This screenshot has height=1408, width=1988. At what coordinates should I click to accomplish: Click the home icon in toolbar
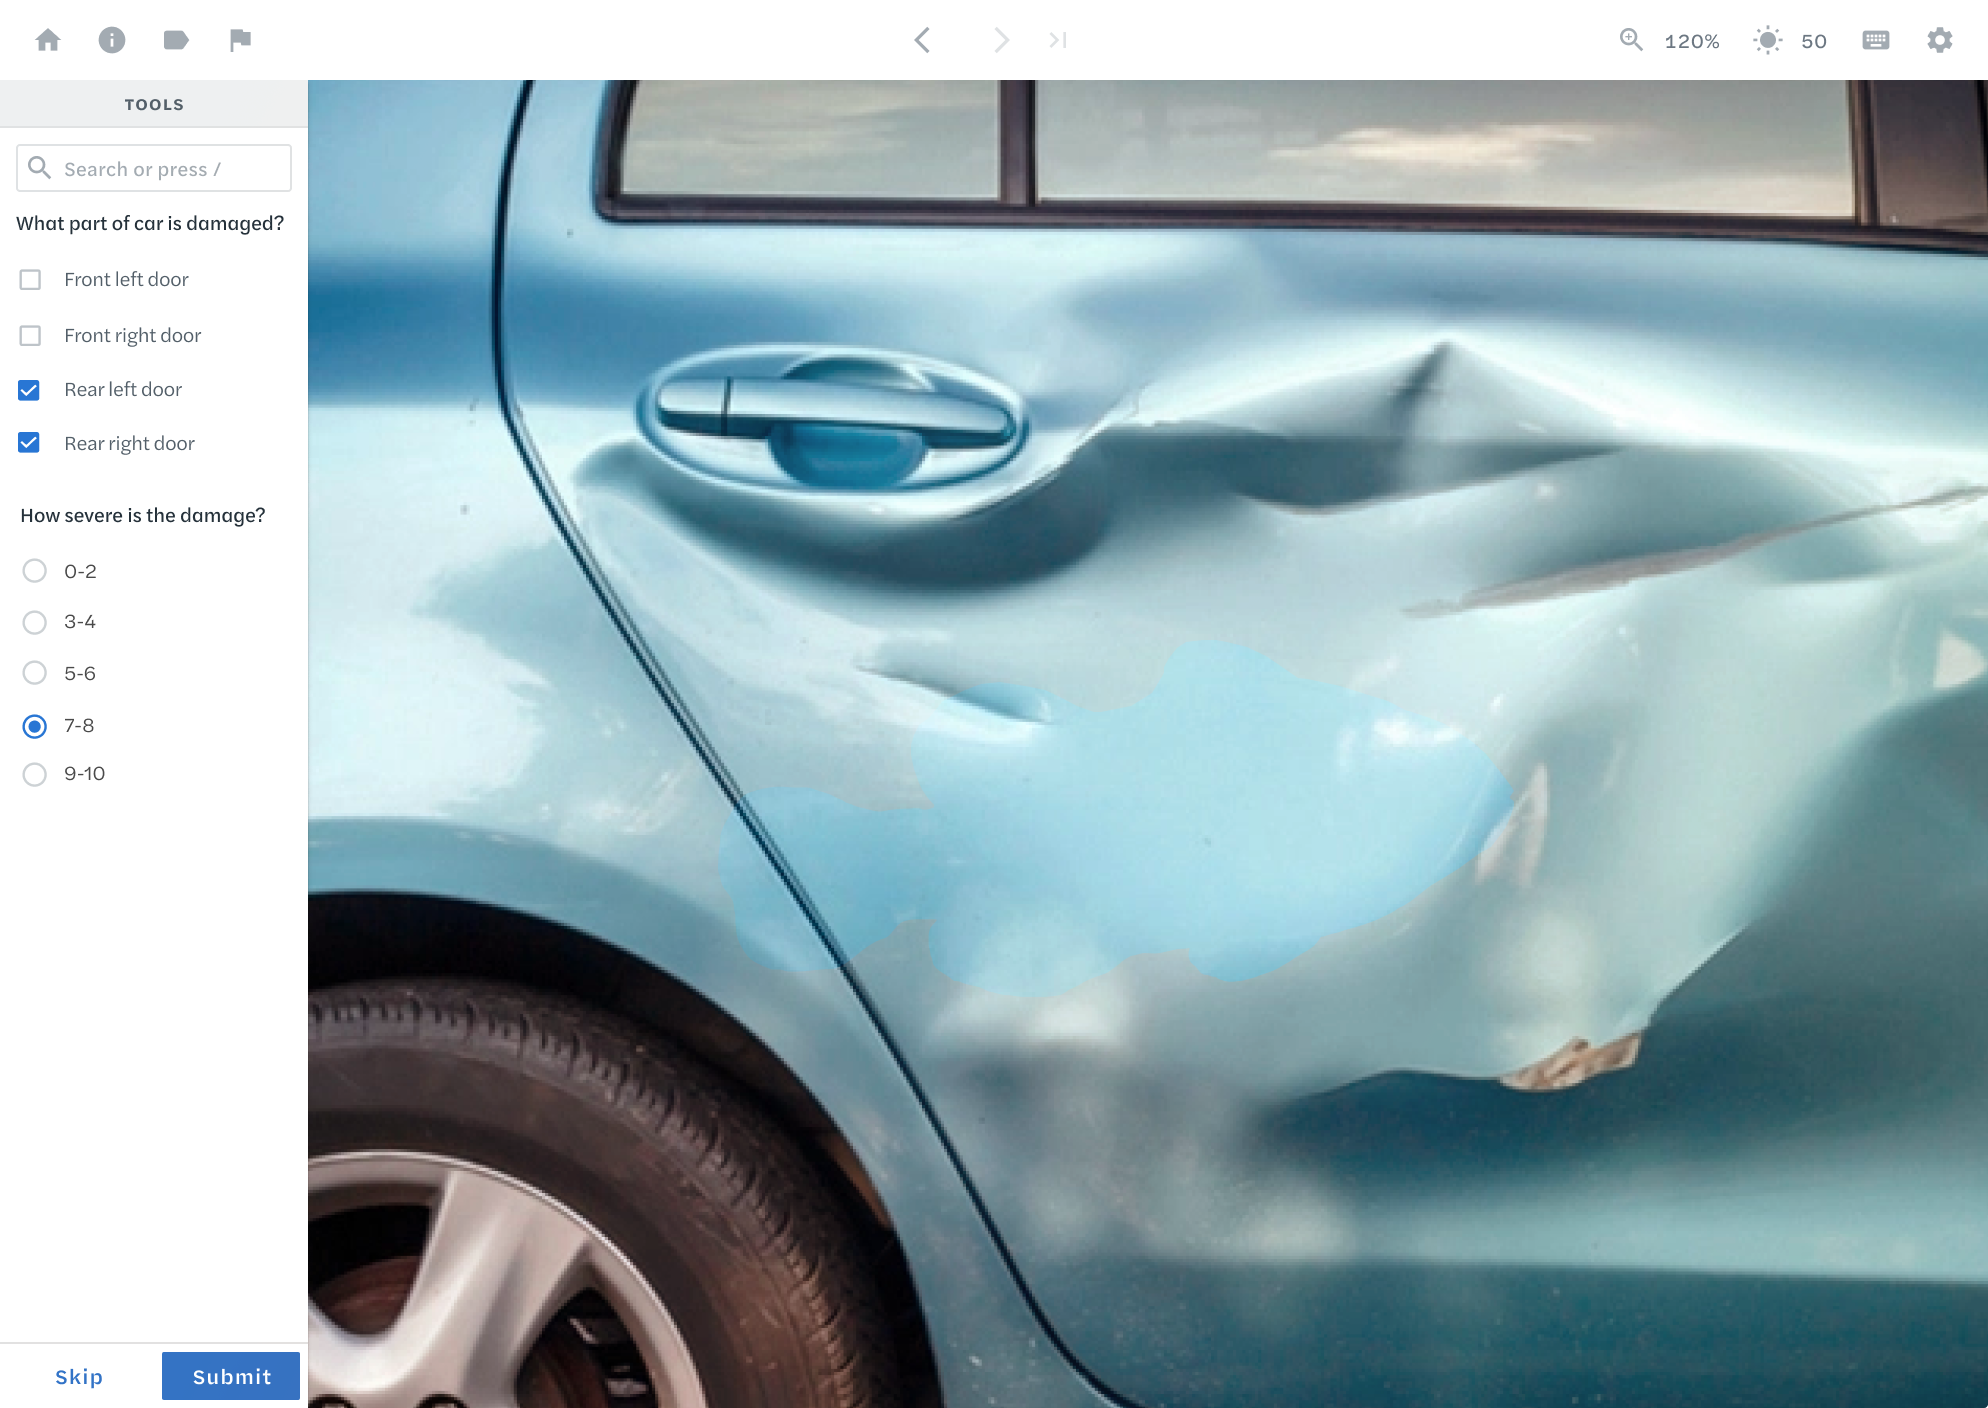pos(49,40)
